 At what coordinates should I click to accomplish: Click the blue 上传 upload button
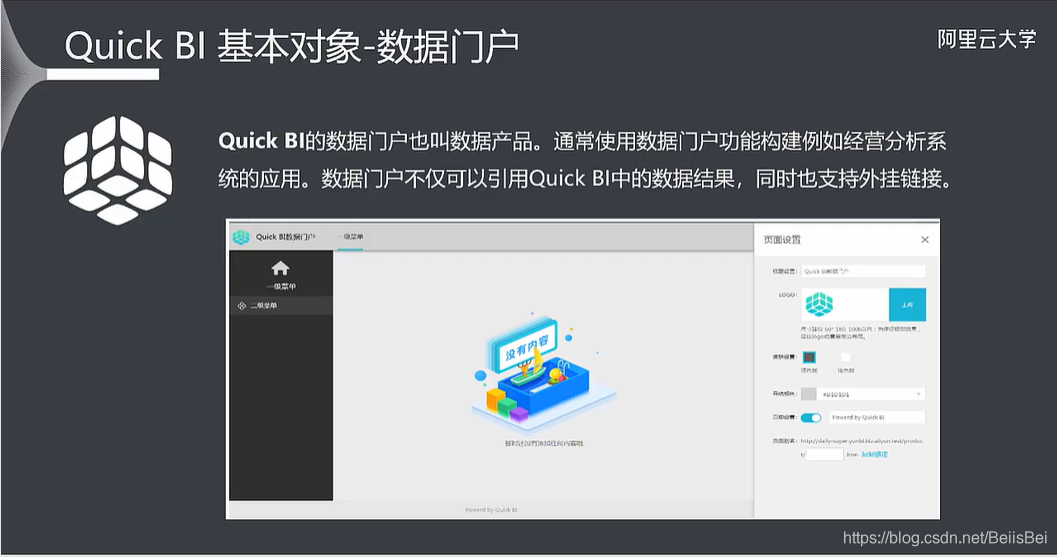click(x=907, y=305)
